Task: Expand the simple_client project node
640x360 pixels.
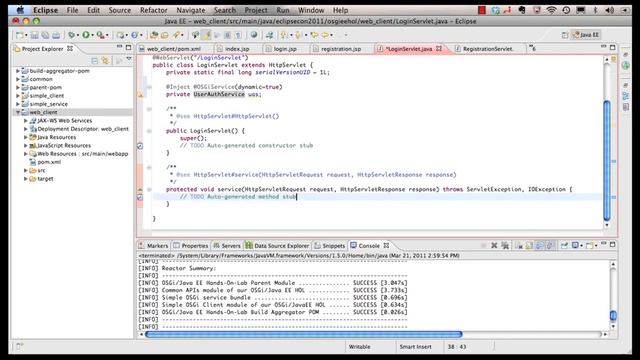Action: click(18, 96)
